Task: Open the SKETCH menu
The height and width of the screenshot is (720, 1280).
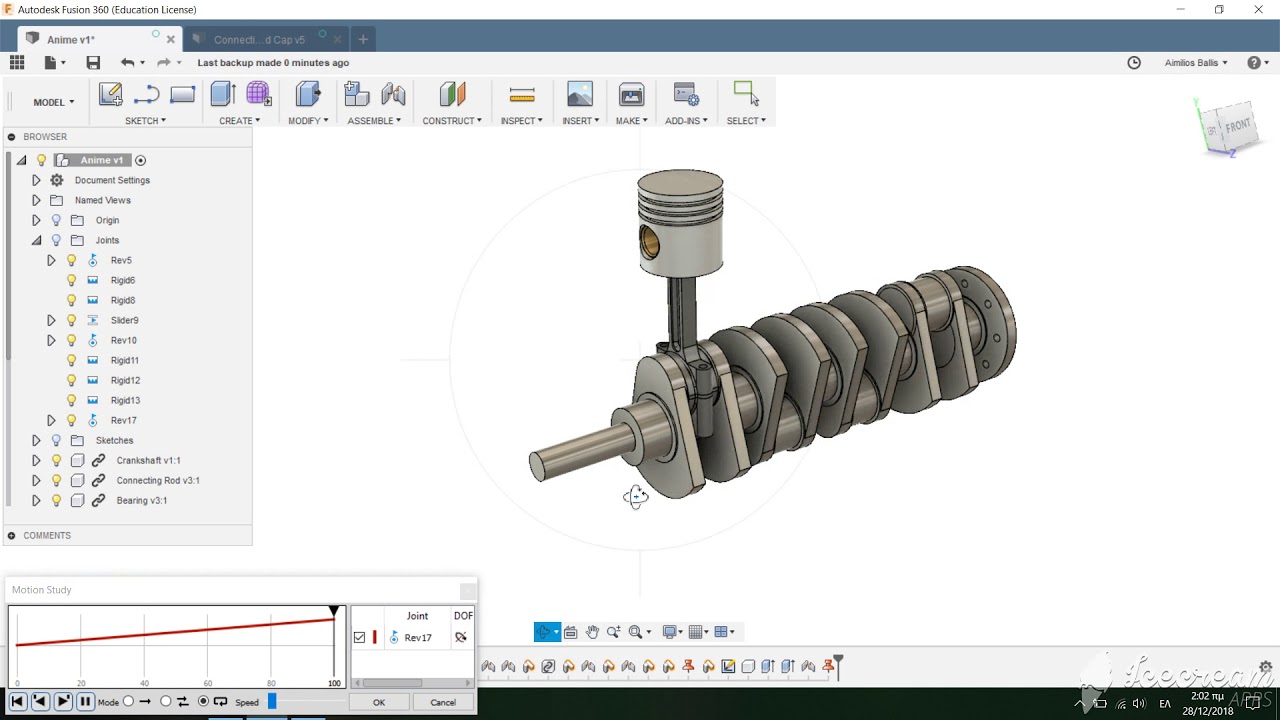Action: click(x=145, y=121)
